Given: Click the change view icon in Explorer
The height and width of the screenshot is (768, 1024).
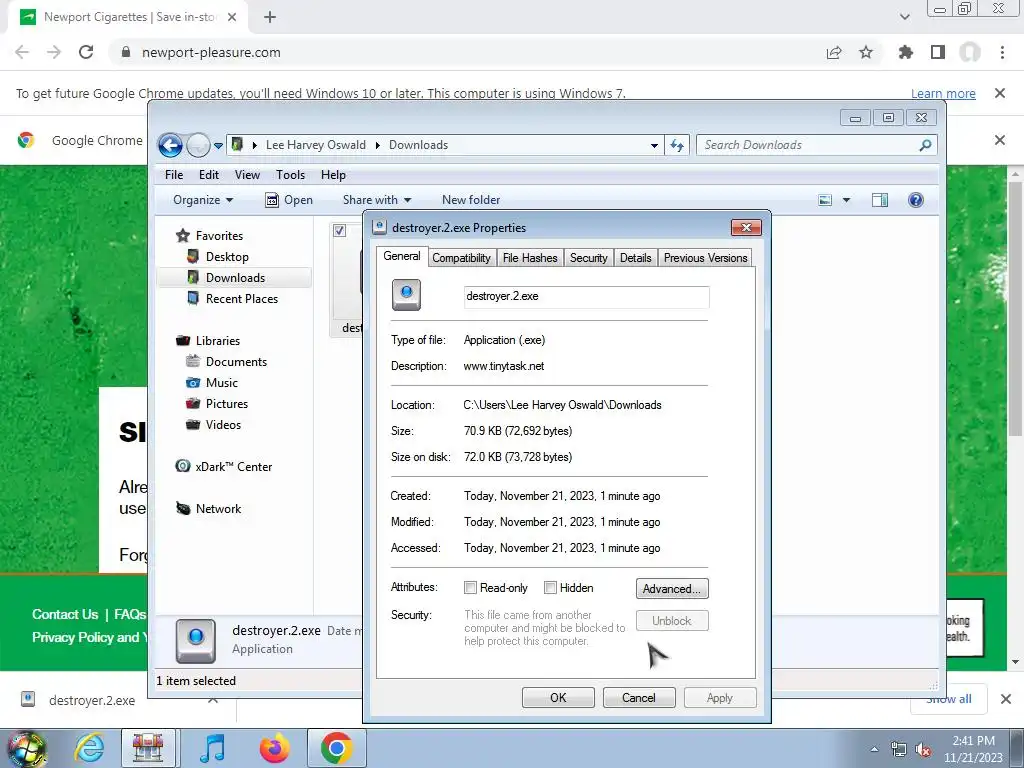Looking at the screenshot, I should click(x=825, y=200).
